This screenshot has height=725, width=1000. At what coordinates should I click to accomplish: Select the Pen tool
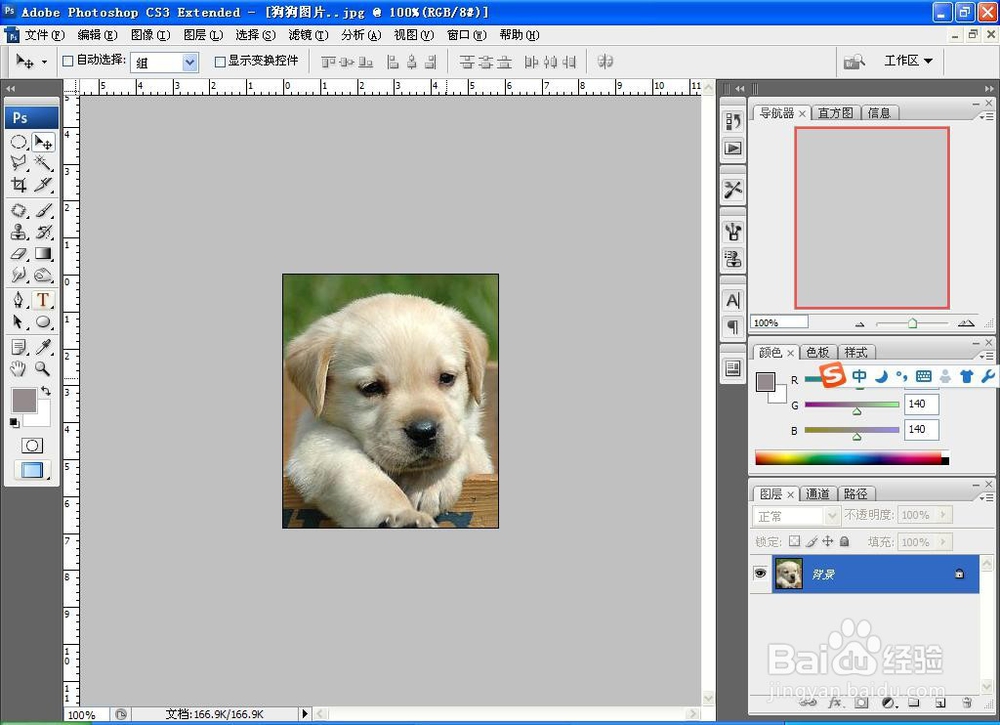point(18,300)
